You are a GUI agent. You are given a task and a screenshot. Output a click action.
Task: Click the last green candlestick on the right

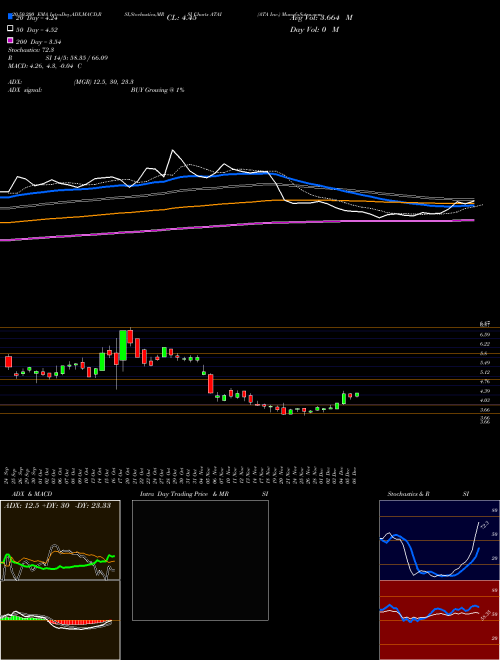357,394
